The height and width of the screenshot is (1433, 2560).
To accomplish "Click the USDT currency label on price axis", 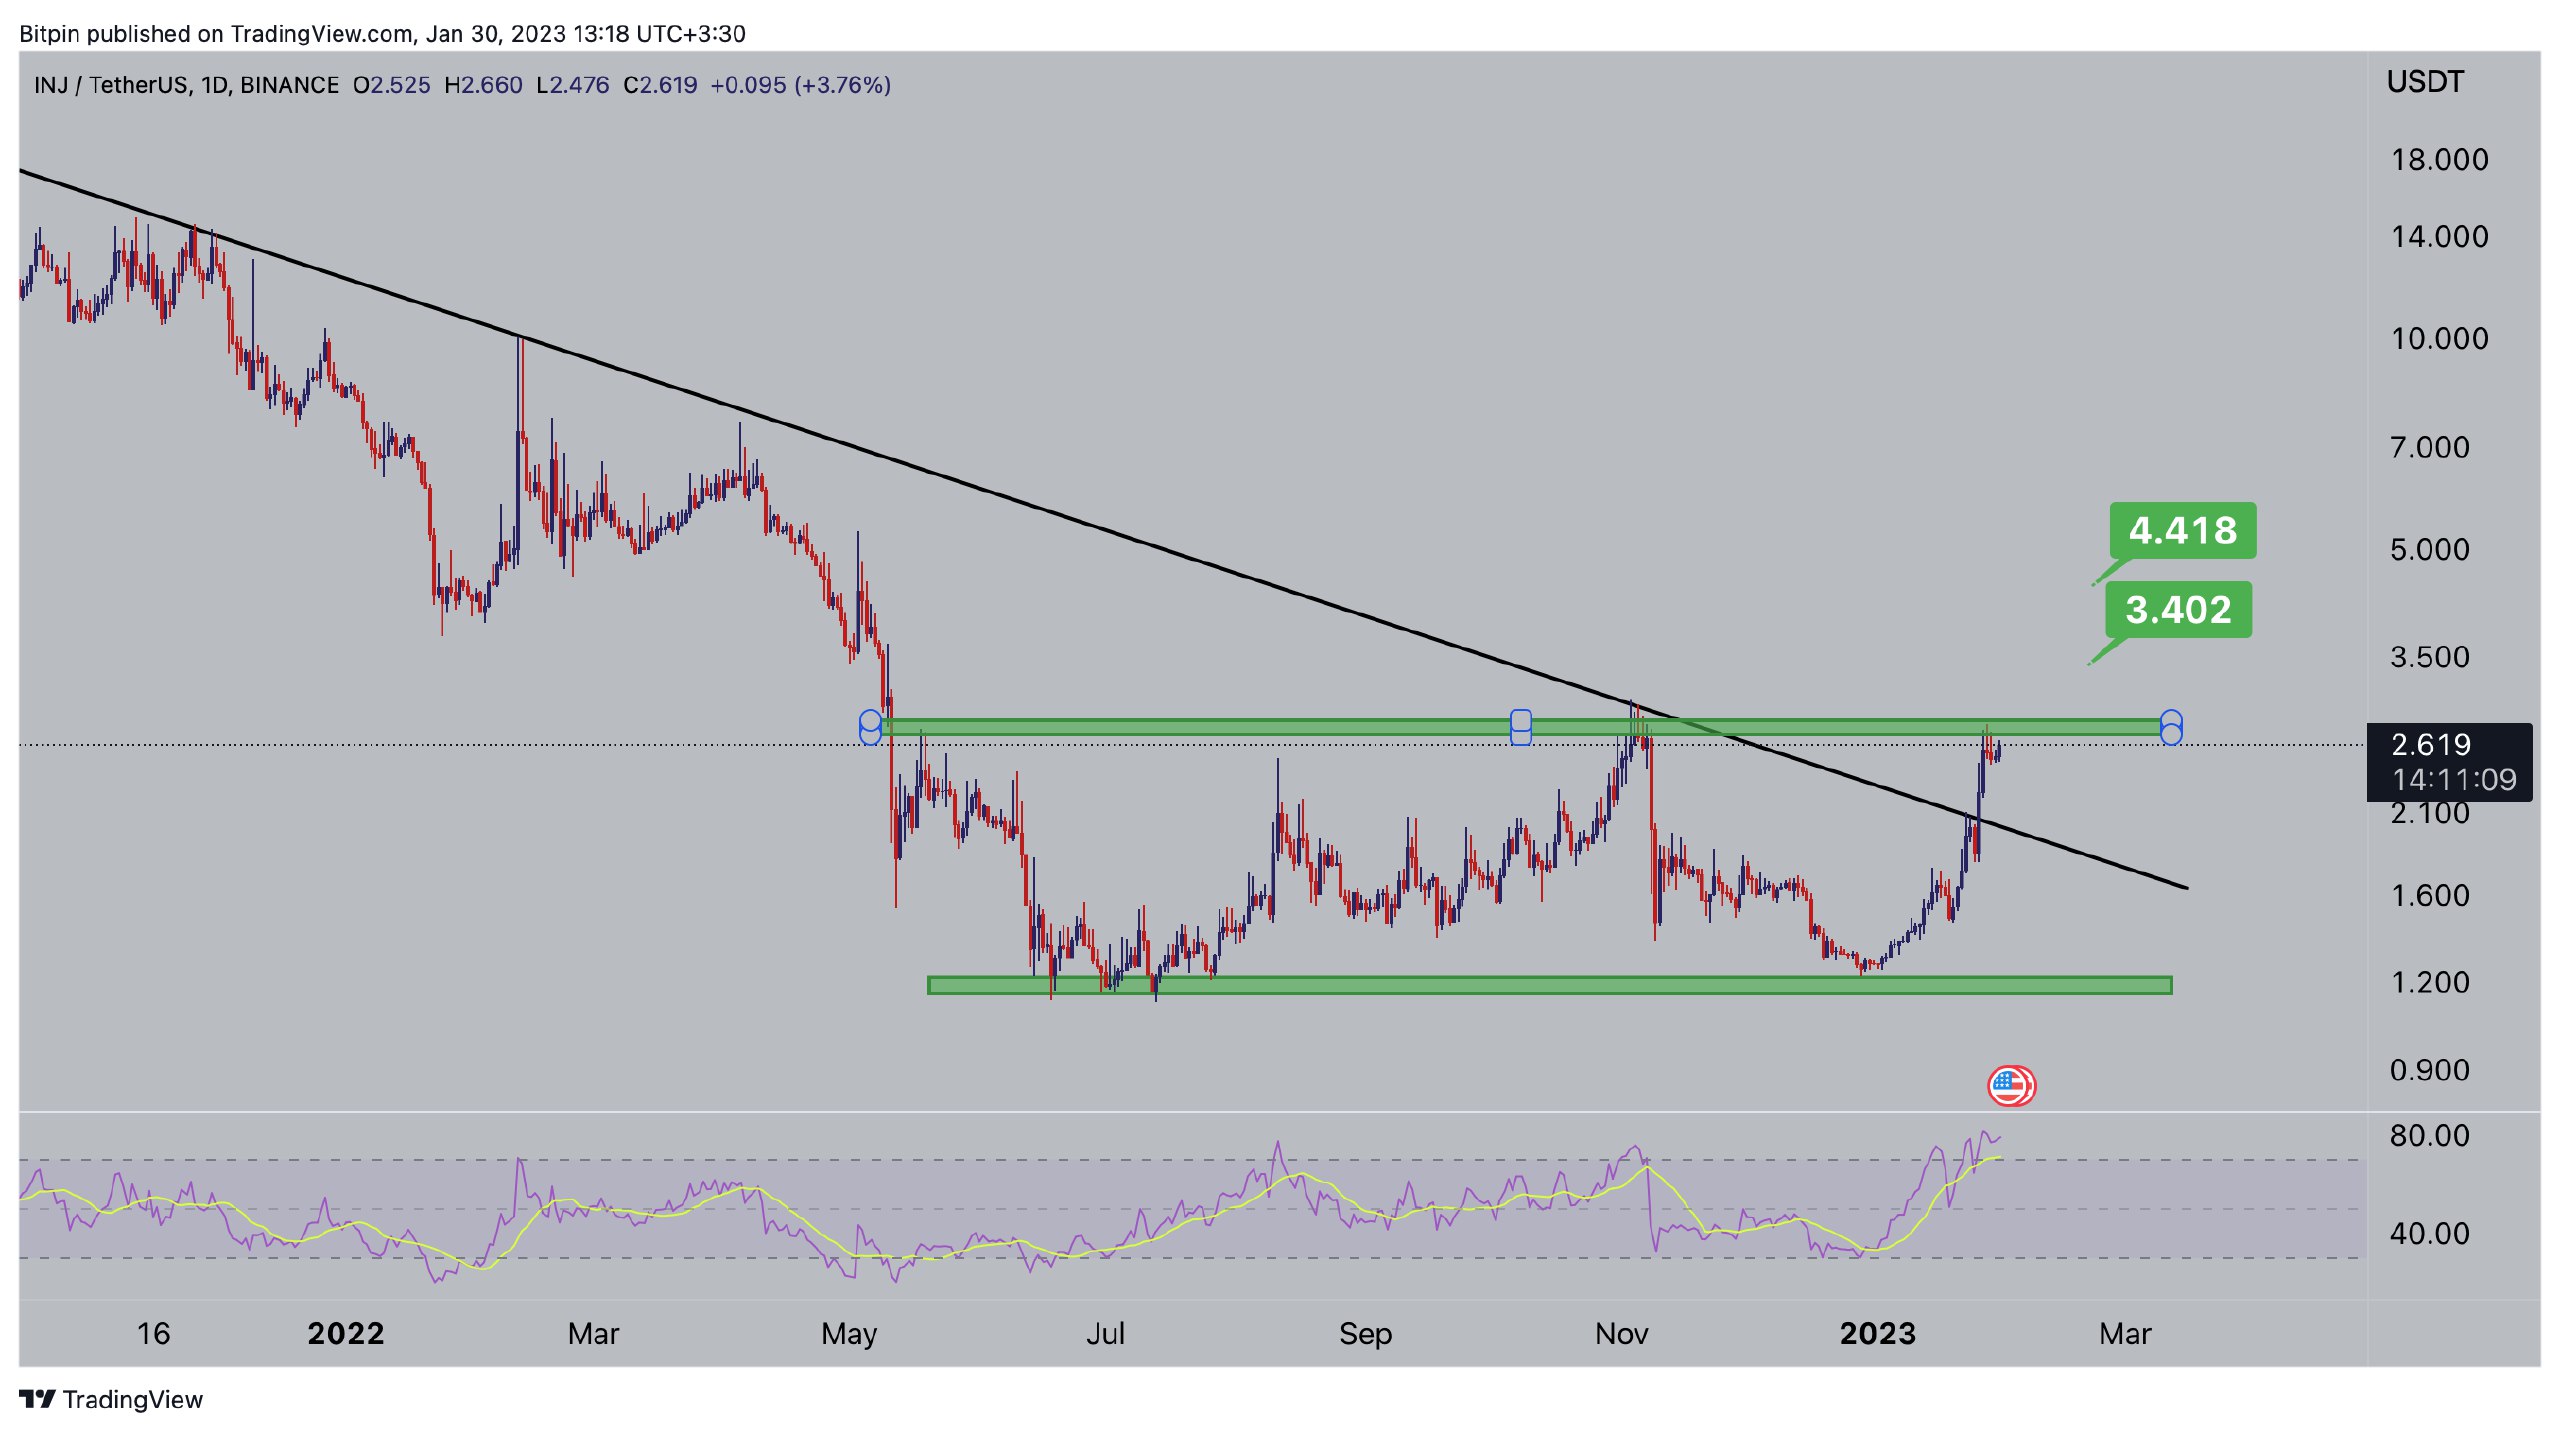I will coord(2425,82).
